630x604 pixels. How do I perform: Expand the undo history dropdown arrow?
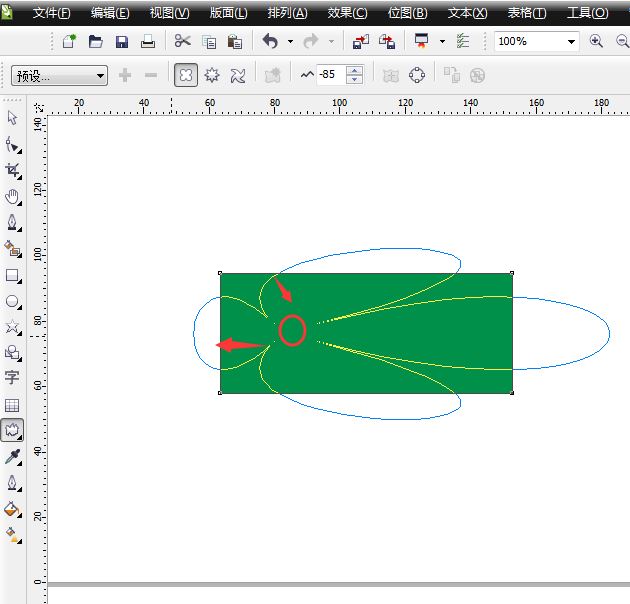(290, 42)
